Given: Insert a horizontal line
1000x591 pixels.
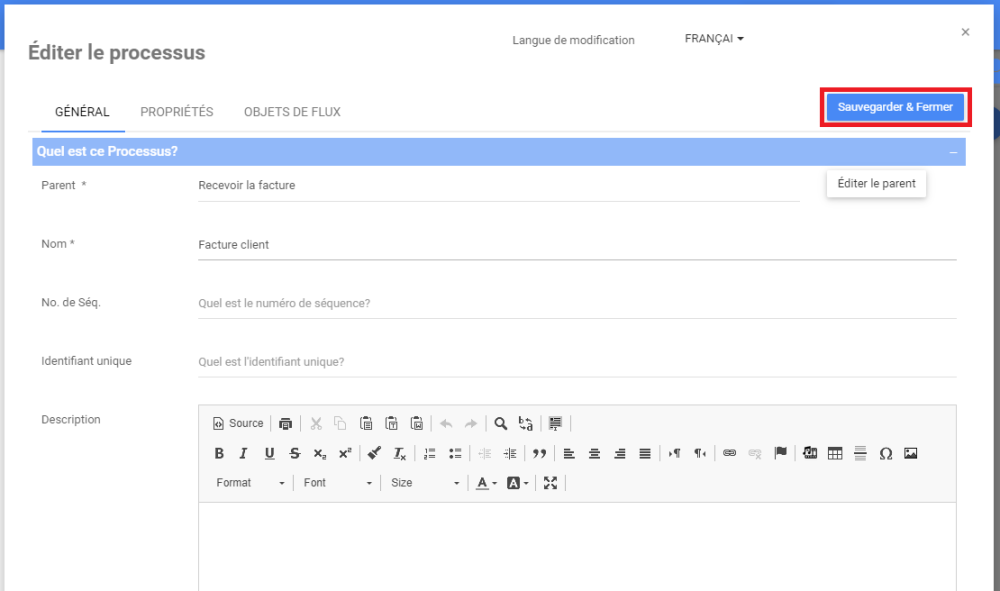Looking at the screenshot, I should pos(860,453).
